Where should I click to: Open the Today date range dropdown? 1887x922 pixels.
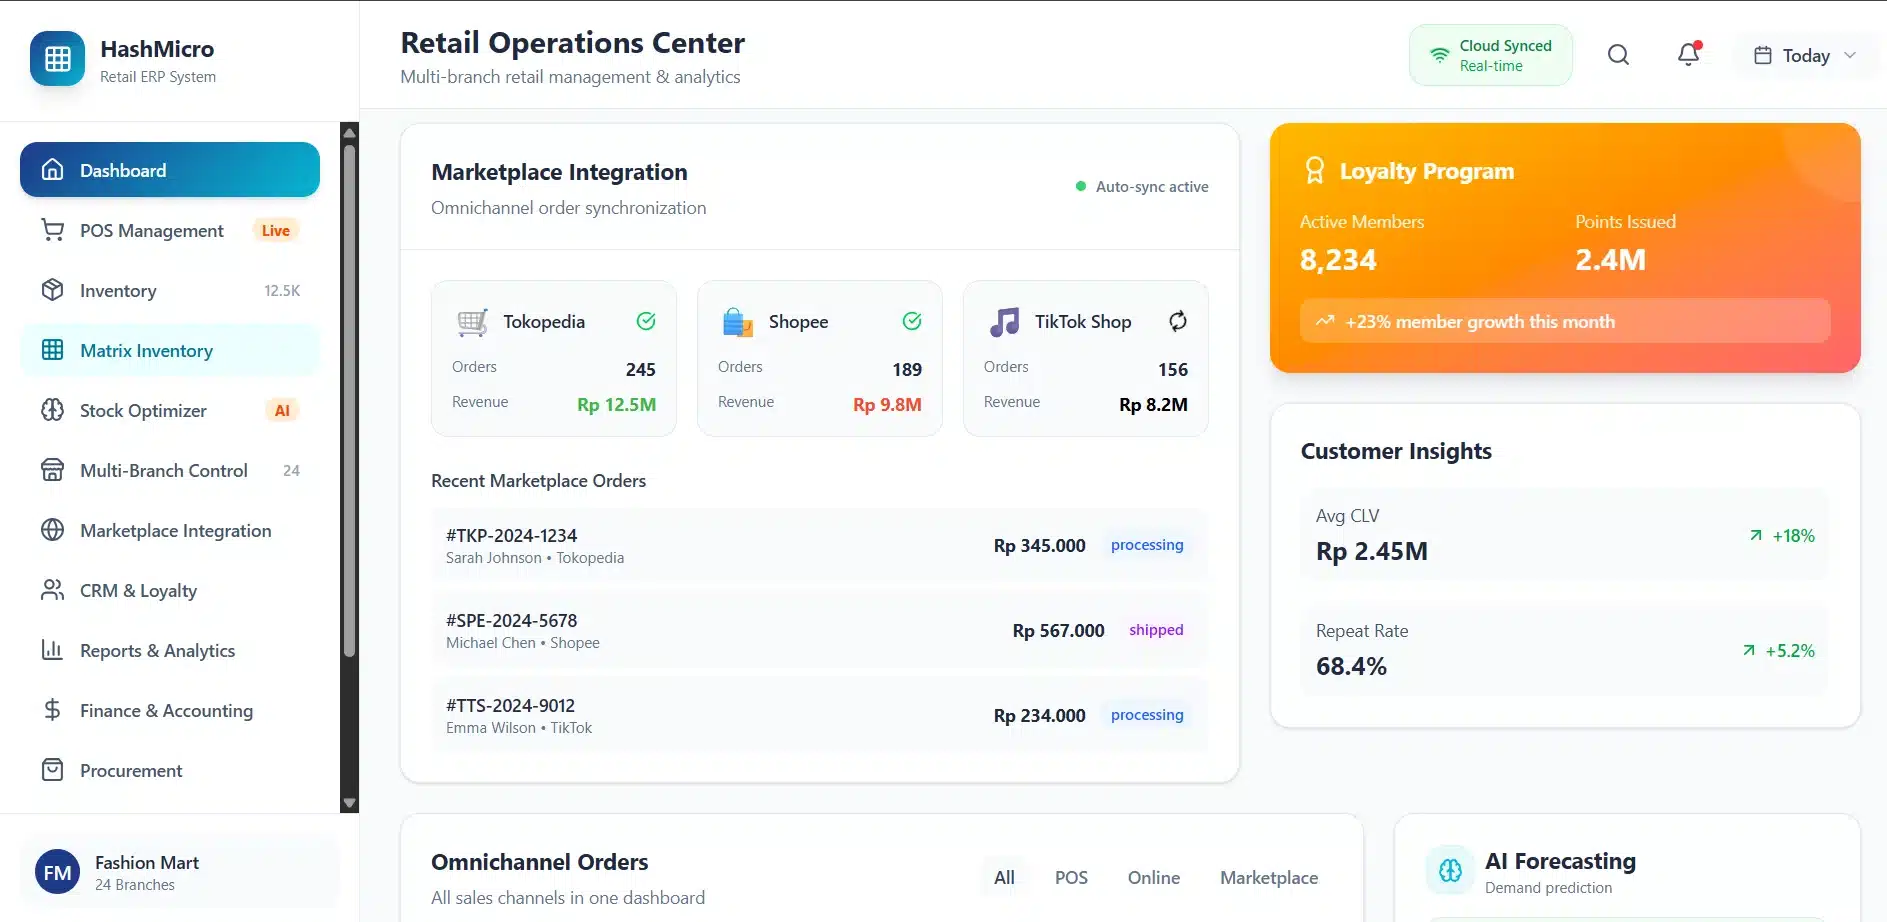pos(1806,56)
